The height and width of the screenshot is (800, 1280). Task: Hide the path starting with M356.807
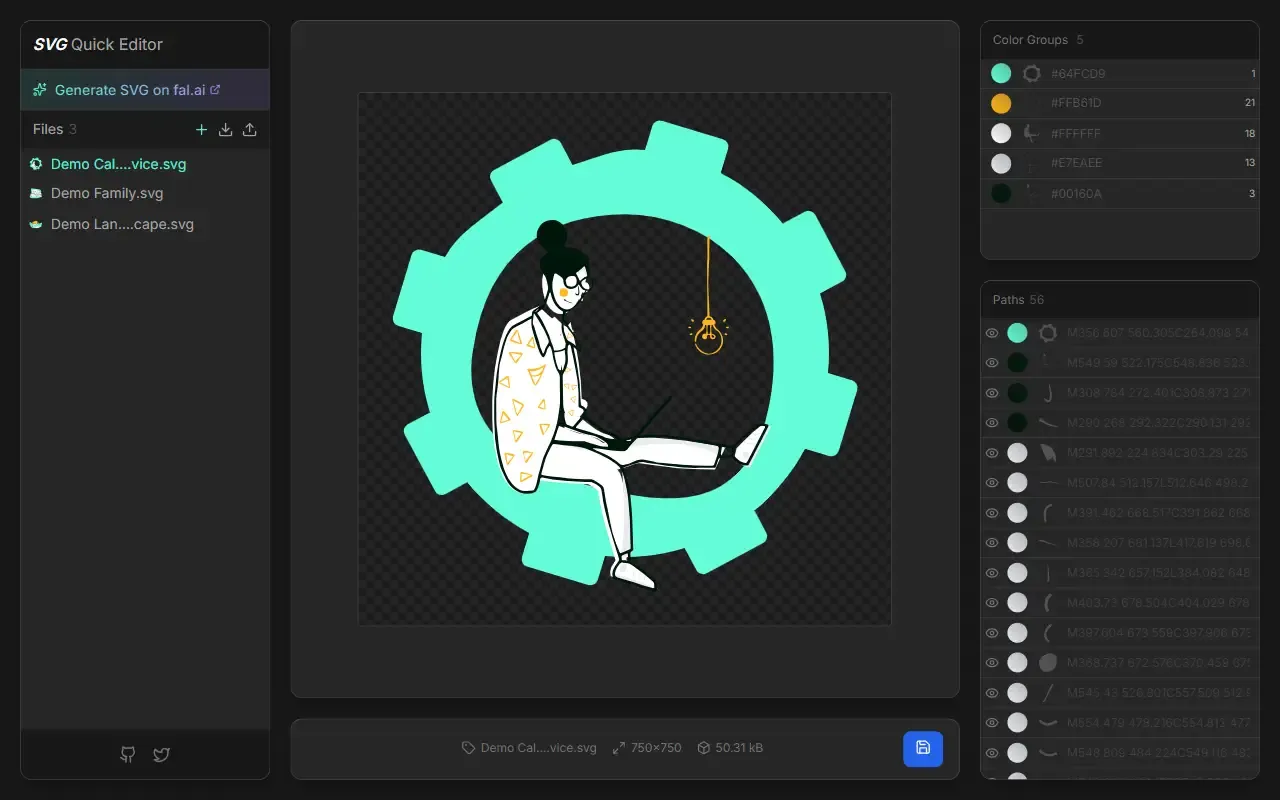click(x=992, y=333)
